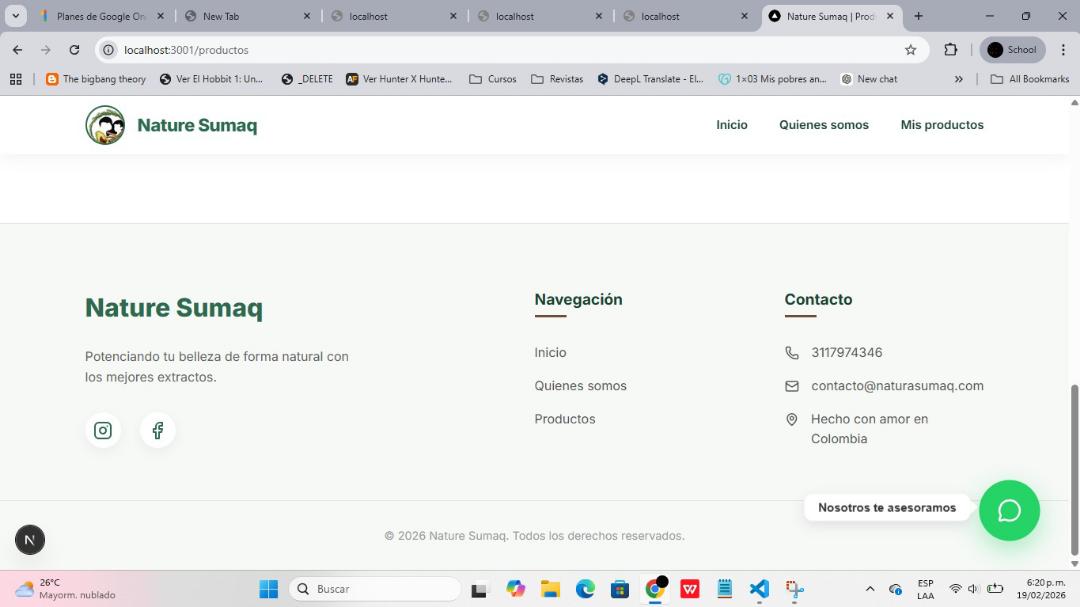This screenshot has height=607, width=1080.
Task: Open the Instagram social icon in footer
Action: point(103,430)
